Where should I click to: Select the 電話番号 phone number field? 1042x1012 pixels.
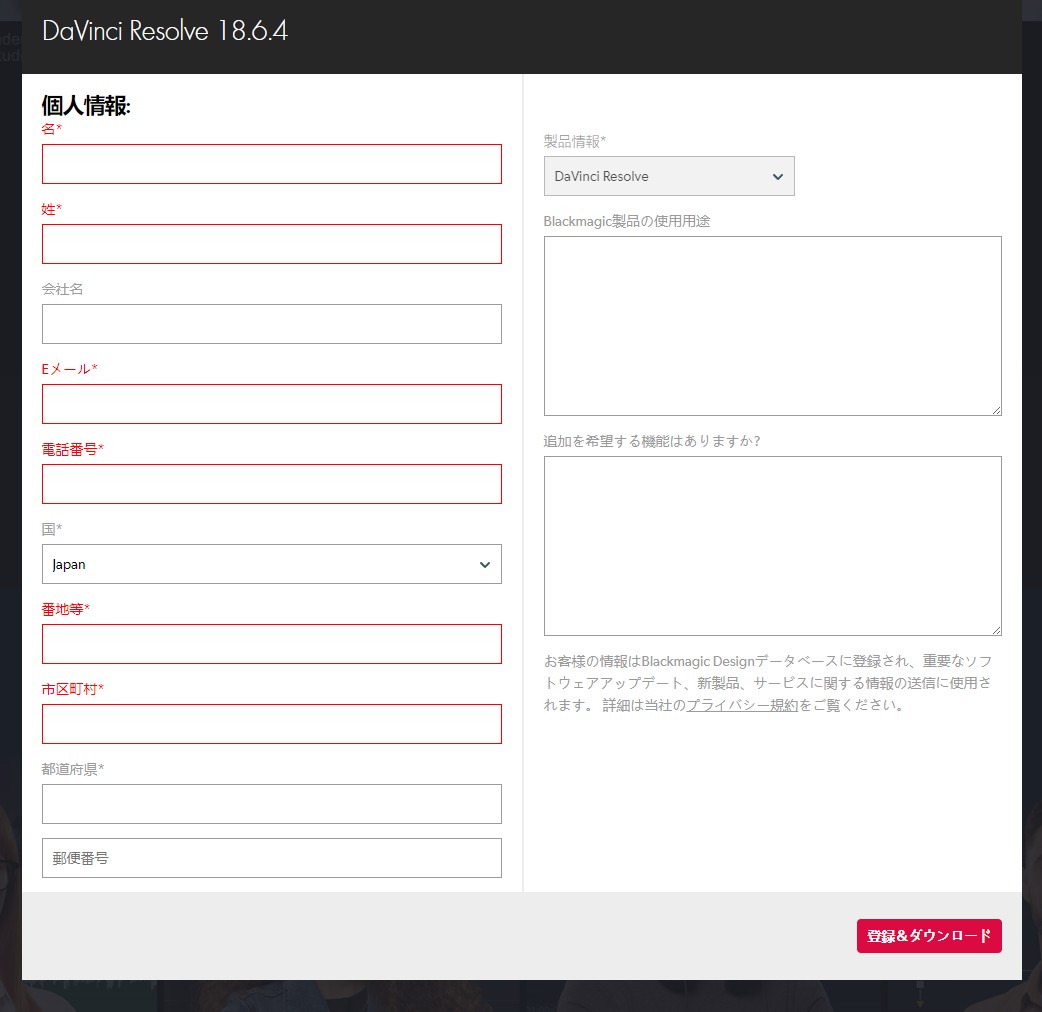click(x=272, y=484)
